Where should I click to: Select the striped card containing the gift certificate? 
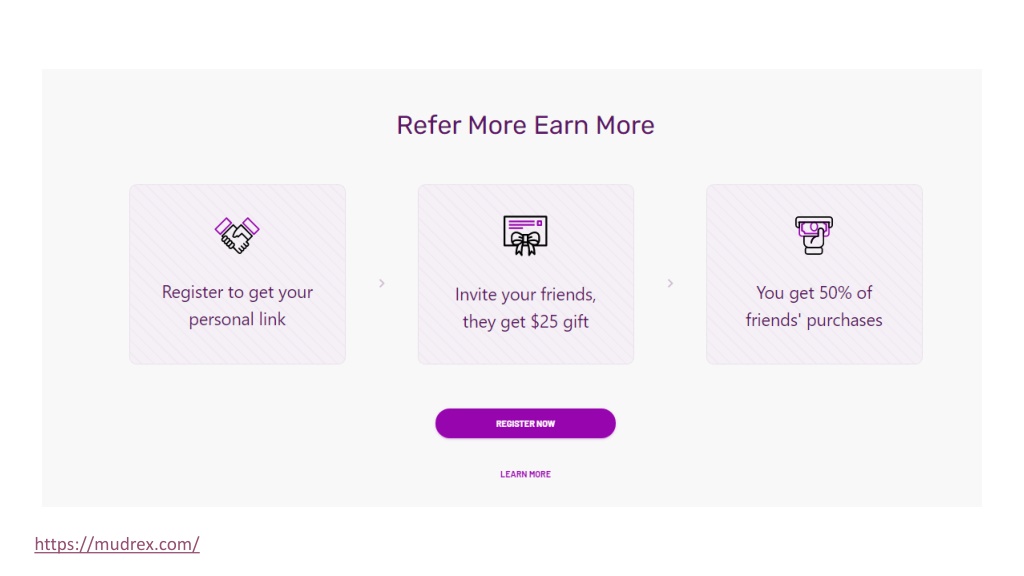coord(525,274)
